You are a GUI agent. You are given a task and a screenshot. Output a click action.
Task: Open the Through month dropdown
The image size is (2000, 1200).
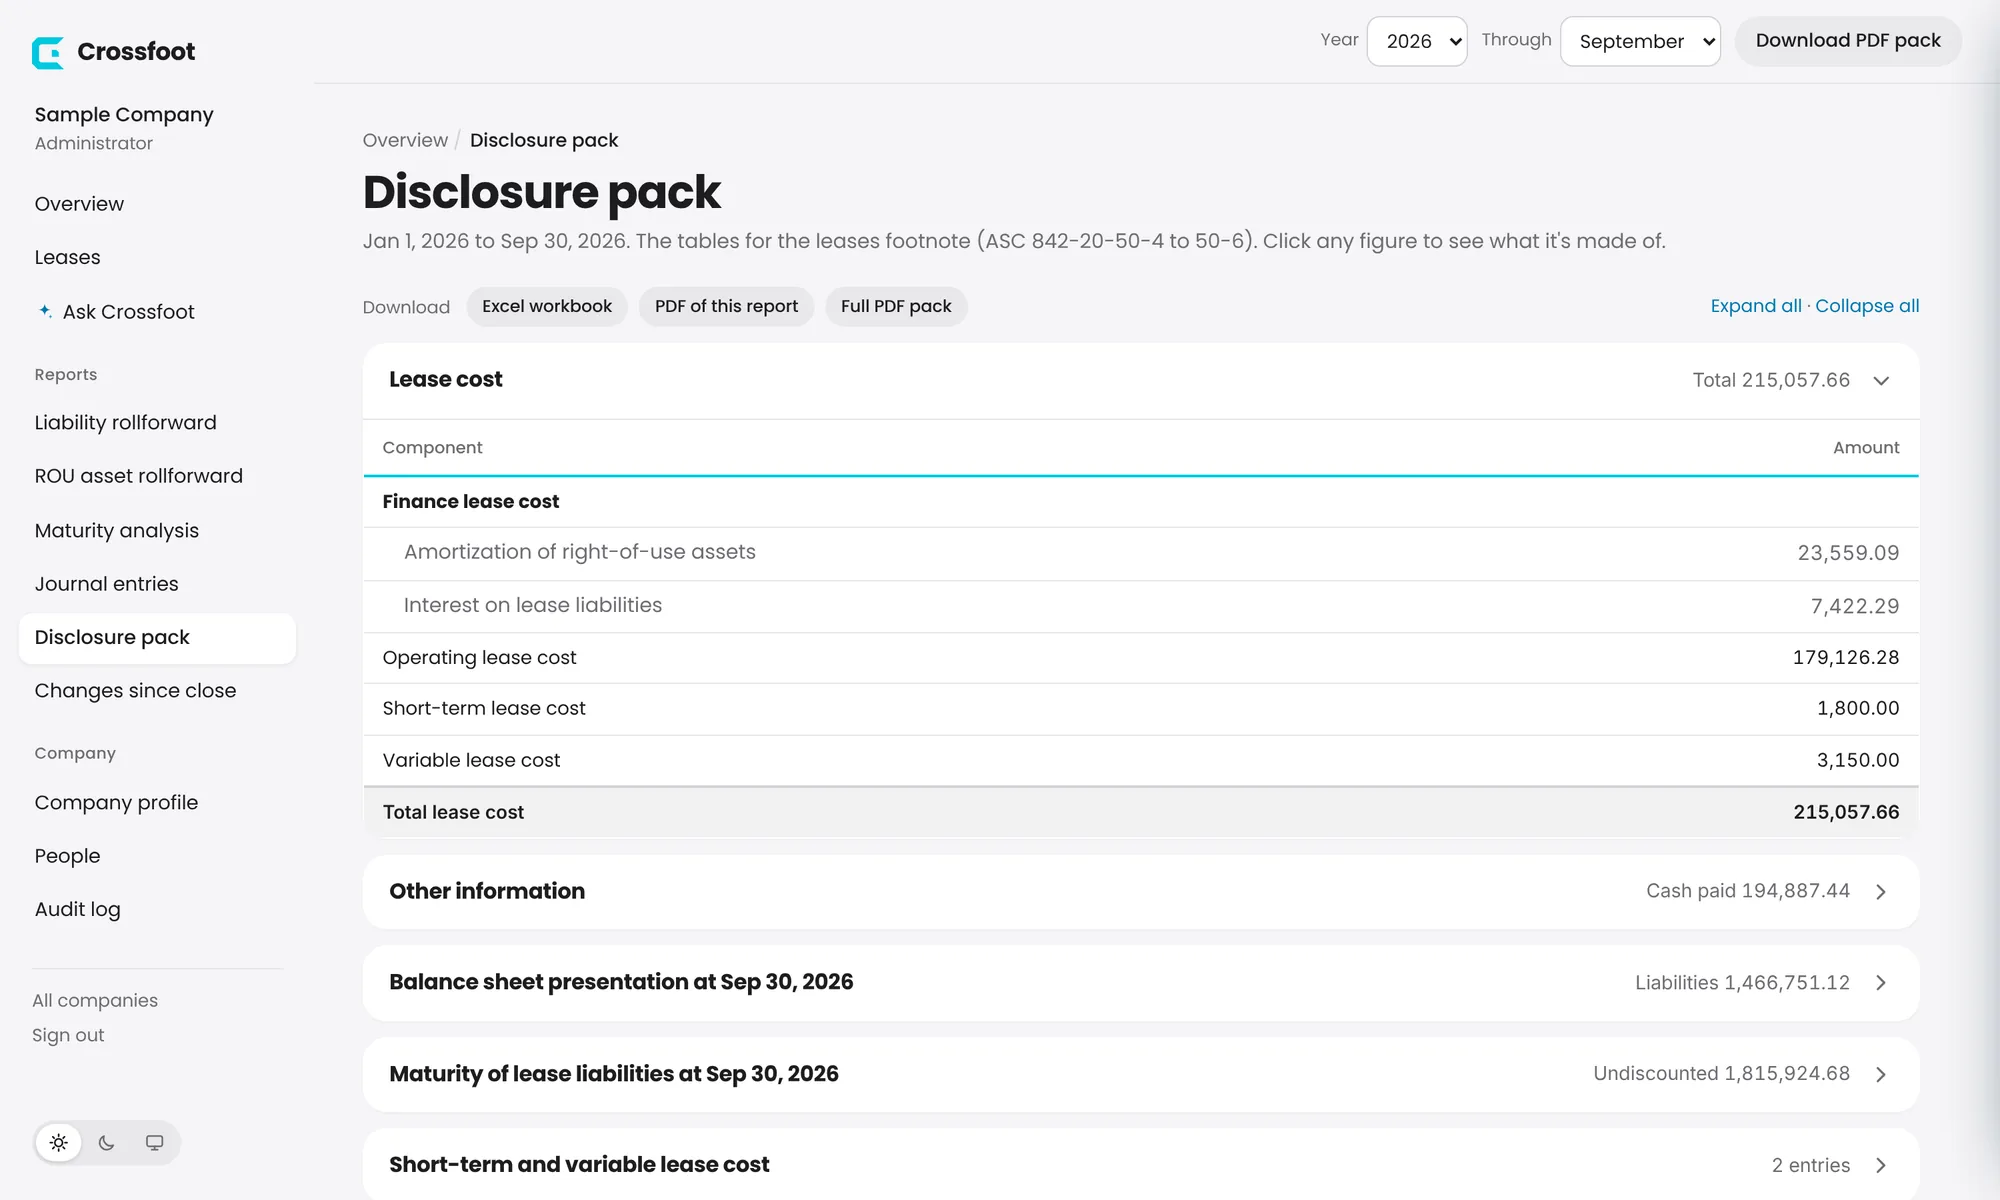[x=1640, y=41]
